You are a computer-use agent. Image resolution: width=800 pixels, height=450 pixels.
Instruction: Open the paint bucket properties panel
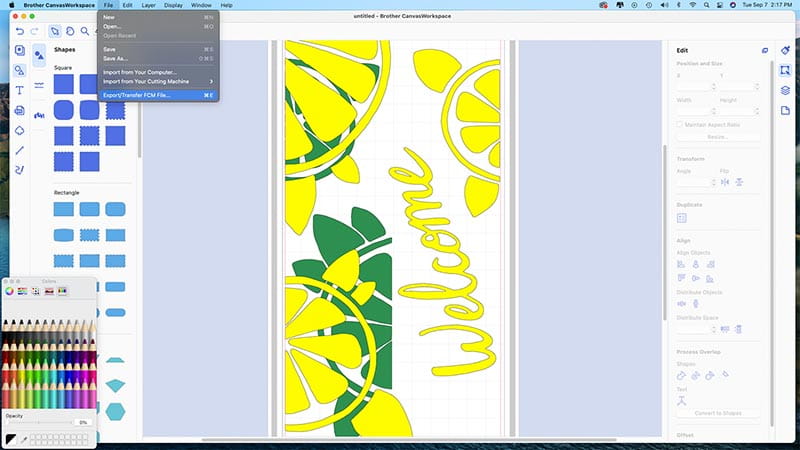coord(785,50)
